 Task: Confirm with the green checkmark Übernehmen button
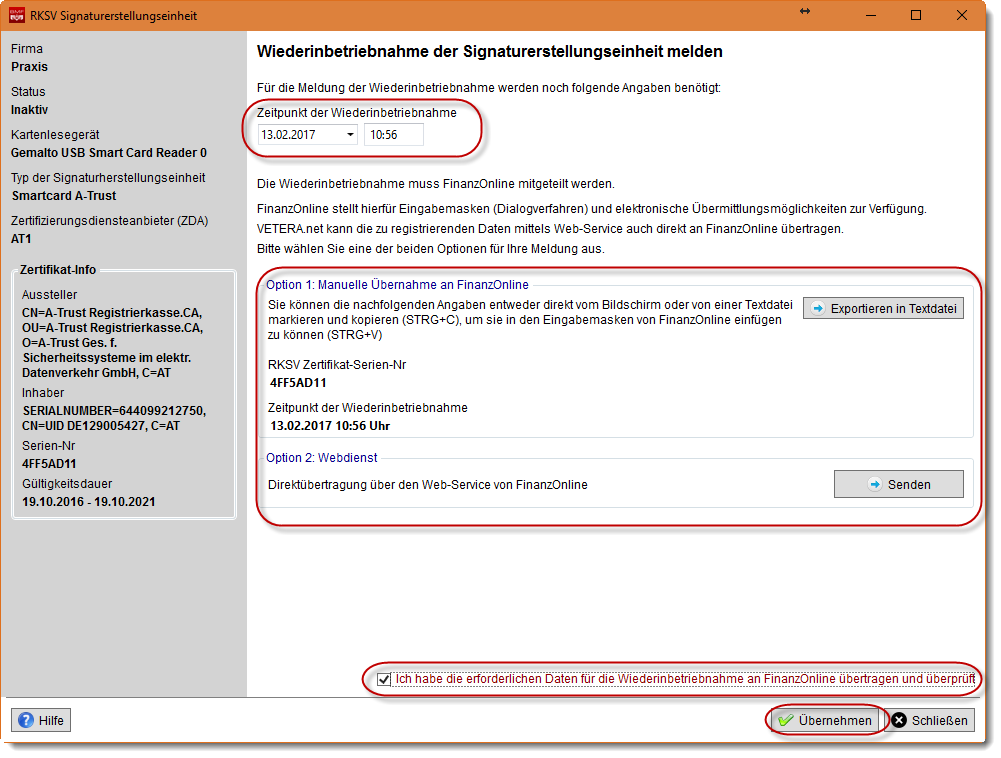(826, 720)
